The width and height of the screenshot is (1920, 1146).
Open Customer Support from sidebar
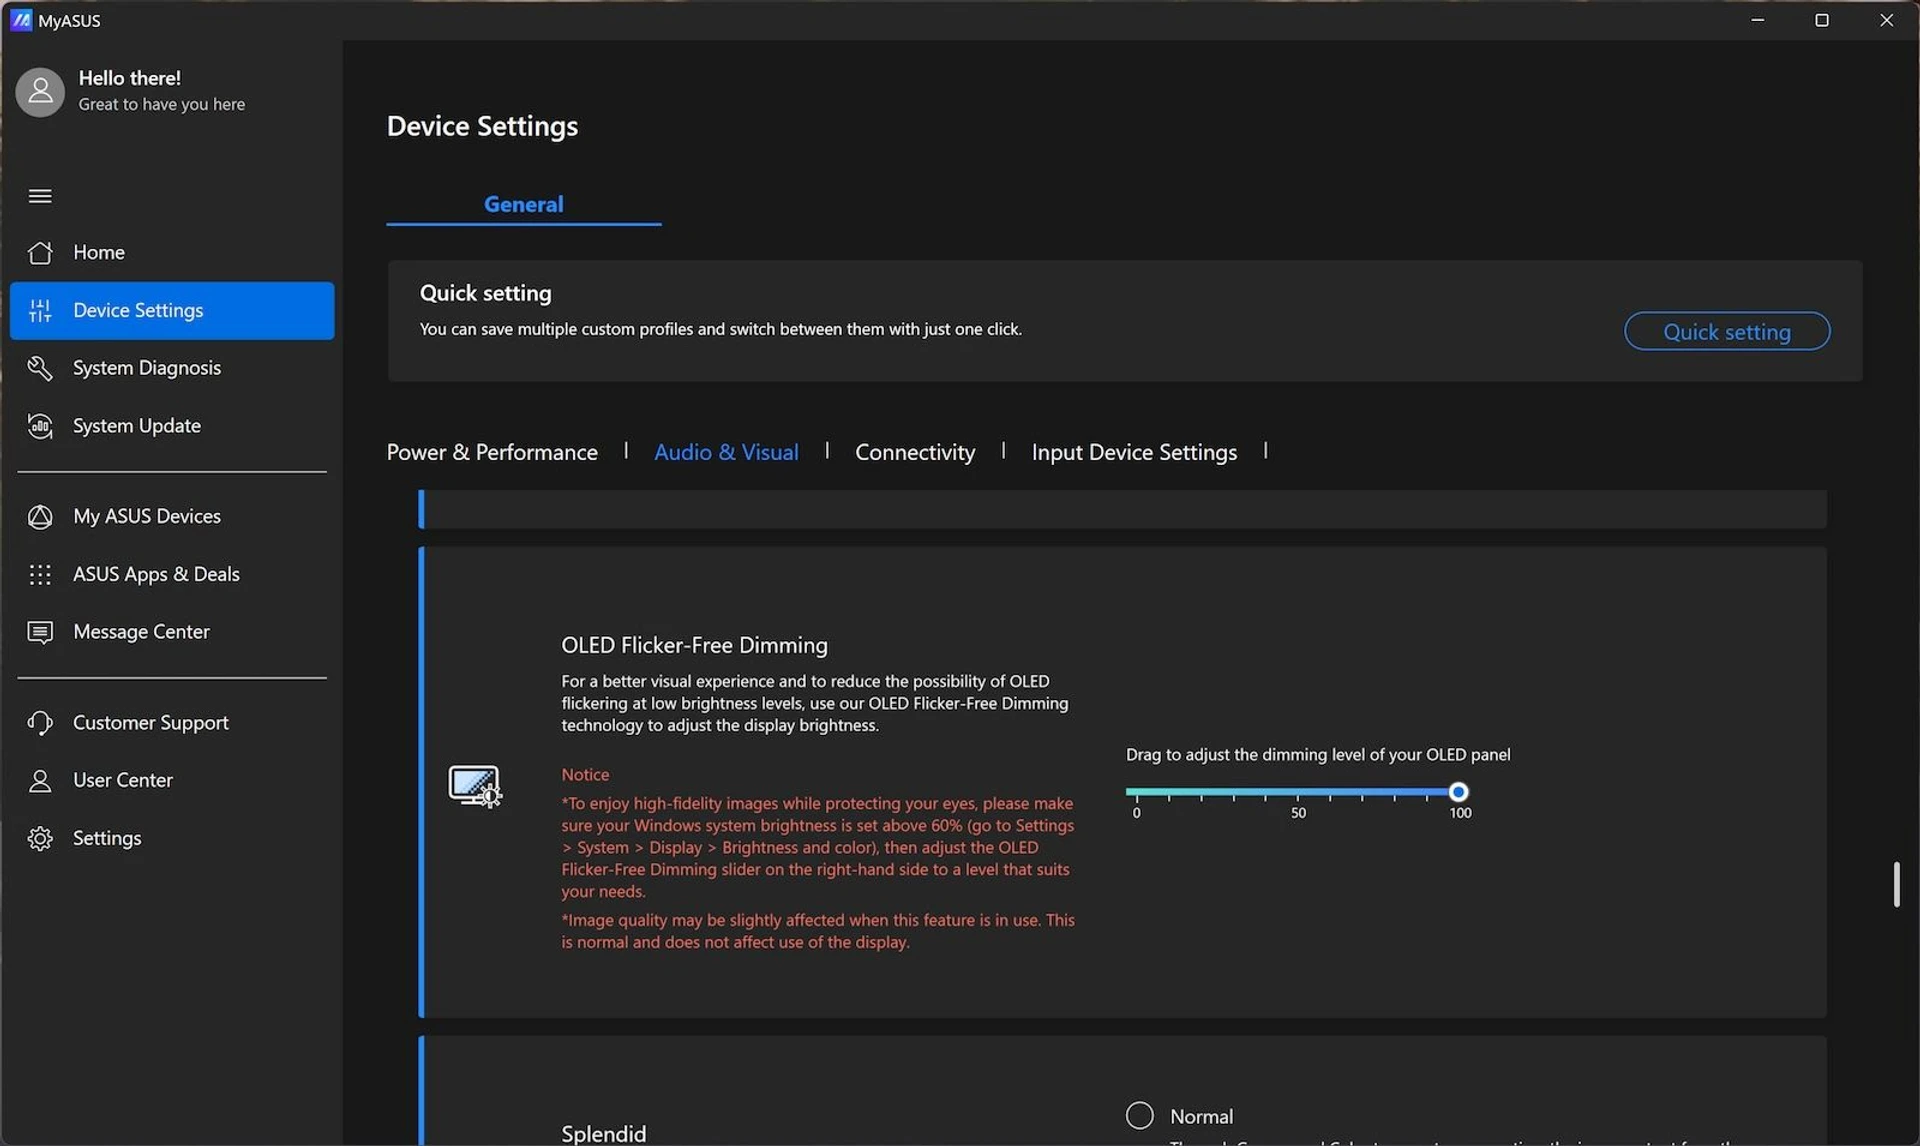[x=172, y=723]
